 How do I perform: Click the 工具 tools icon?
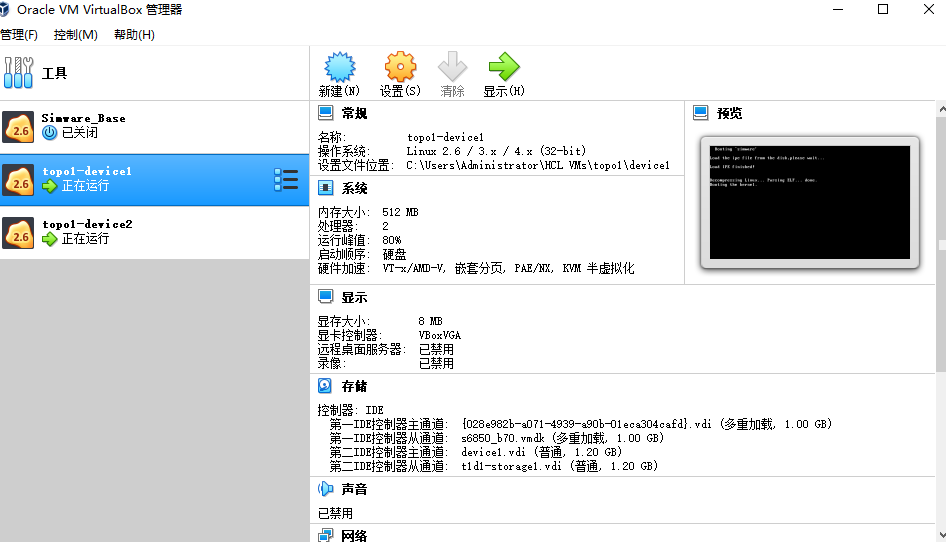click(18, 73)
